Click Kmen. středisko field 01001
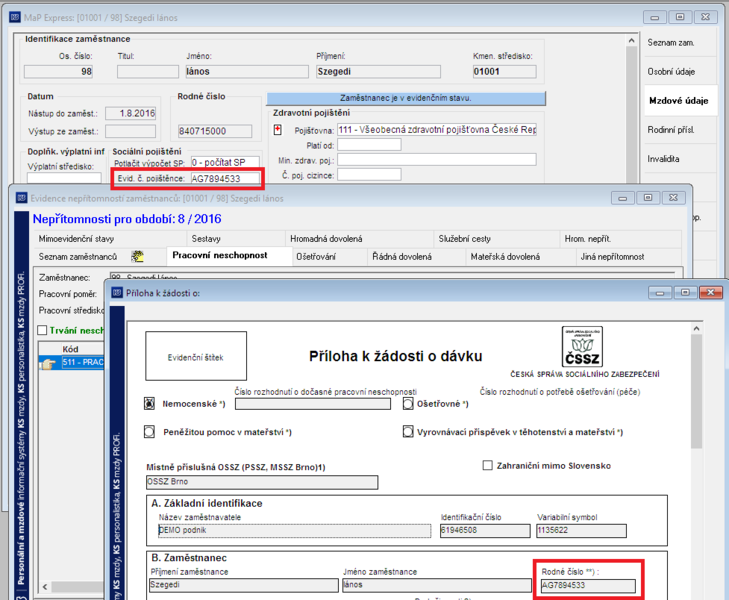This screenshot has height=600, width=729. click(x=504, y=72)
